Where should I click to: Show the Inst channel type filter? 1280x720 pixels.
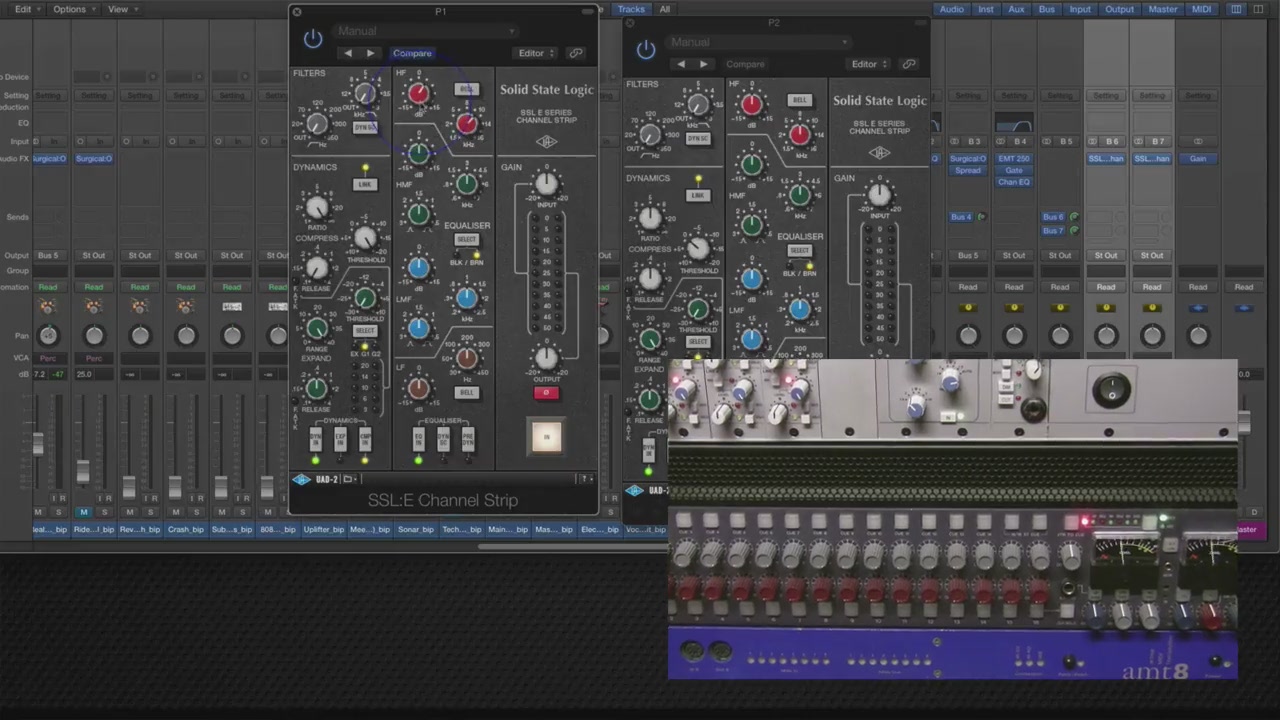click(986, 9)
